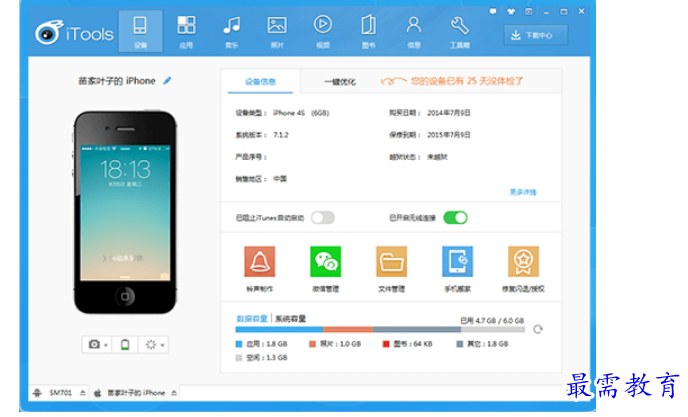Click the battery status icon
This screenshot has height=417, width=688.
click(125, 345)
